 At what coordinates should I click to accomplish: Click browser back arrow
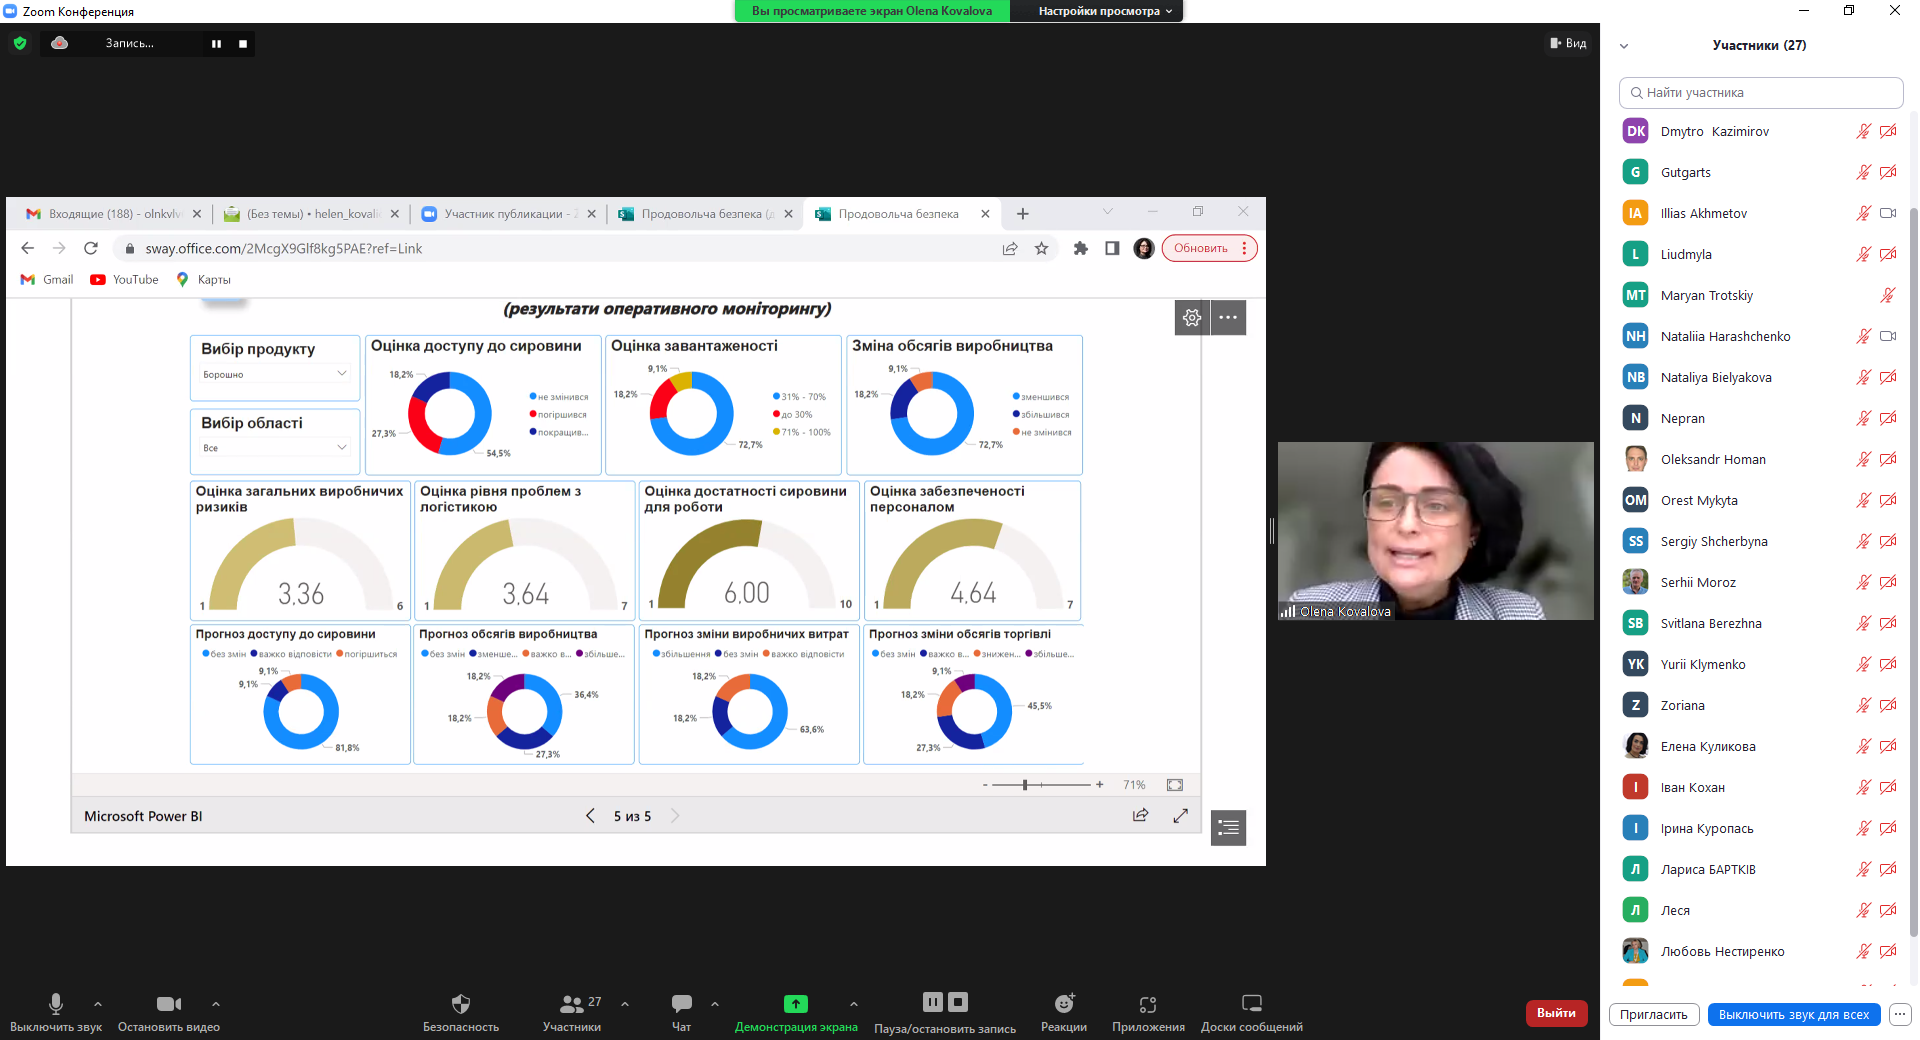pos(28,248)
